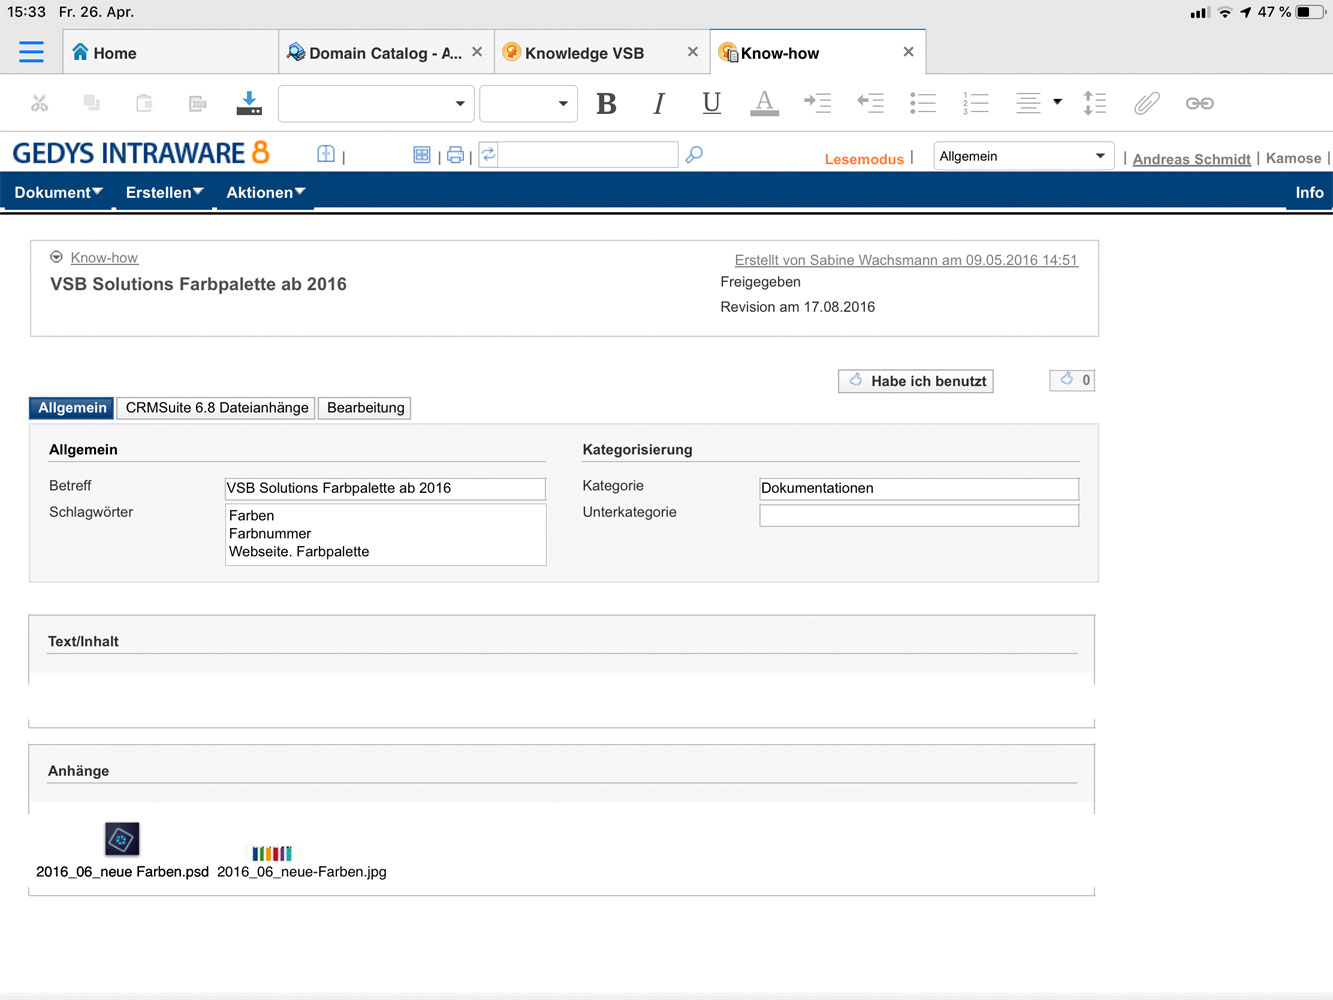Click the grid view icon

[x=422, y=155]
